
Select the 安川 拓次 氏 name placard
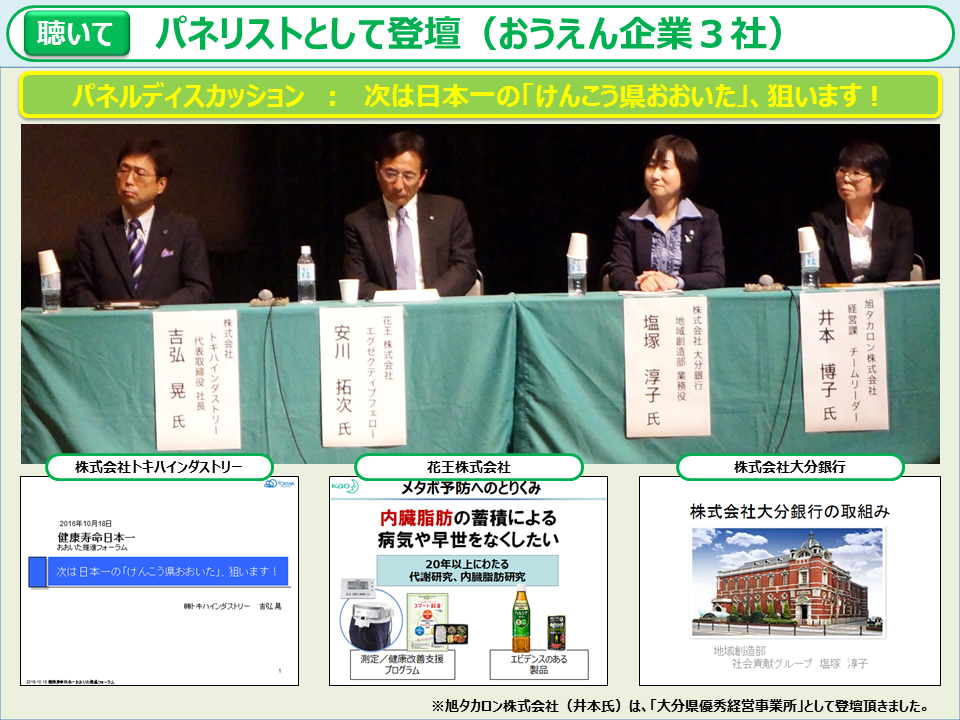(362, 375)
